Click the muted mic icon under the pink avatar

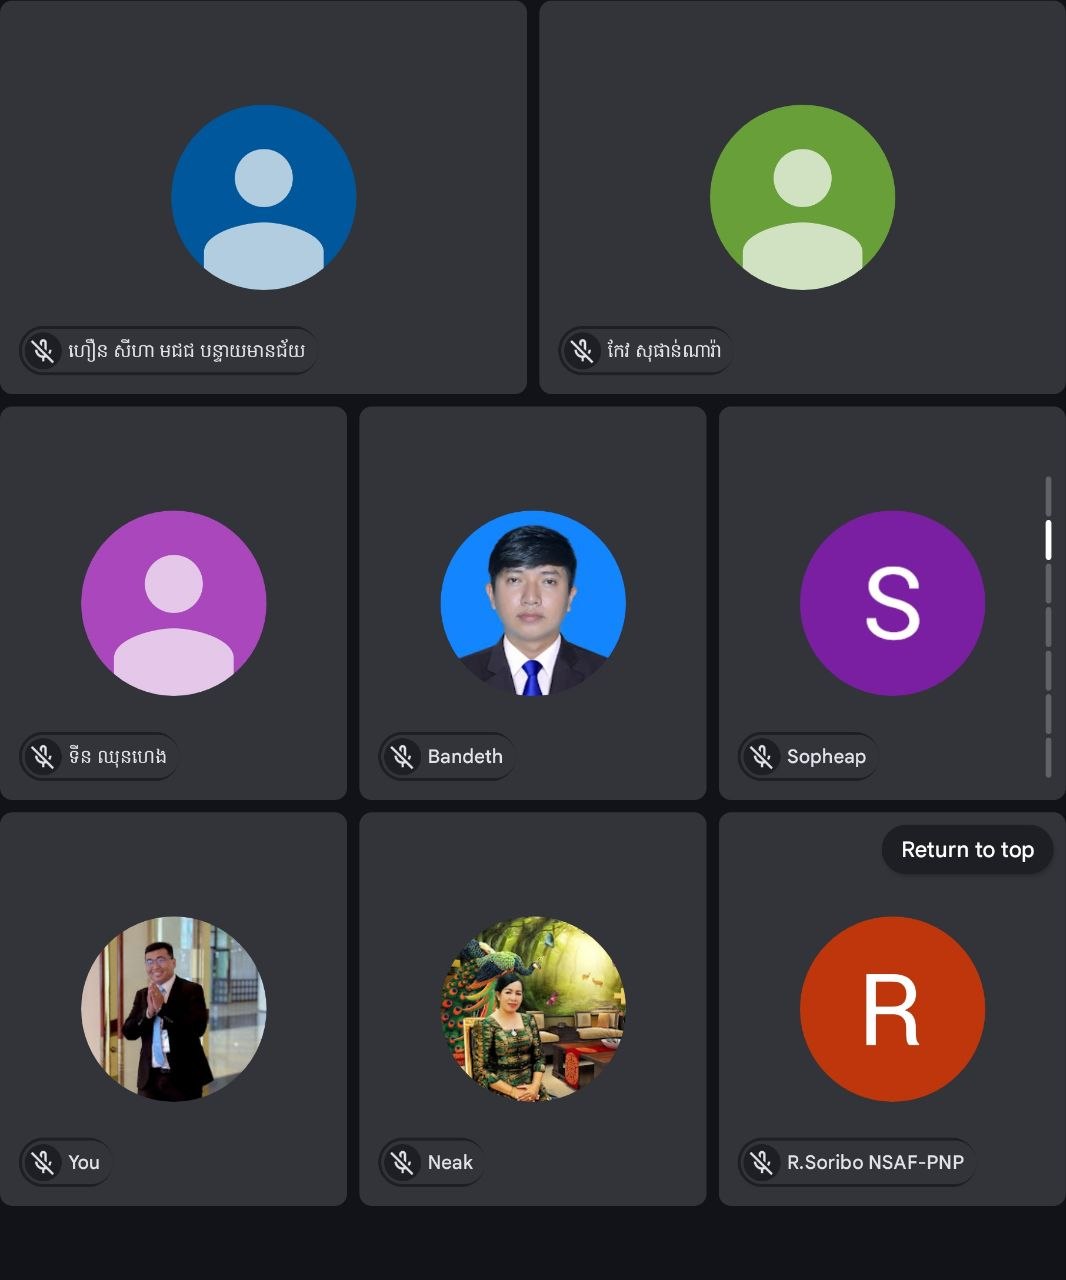point(43,756)
